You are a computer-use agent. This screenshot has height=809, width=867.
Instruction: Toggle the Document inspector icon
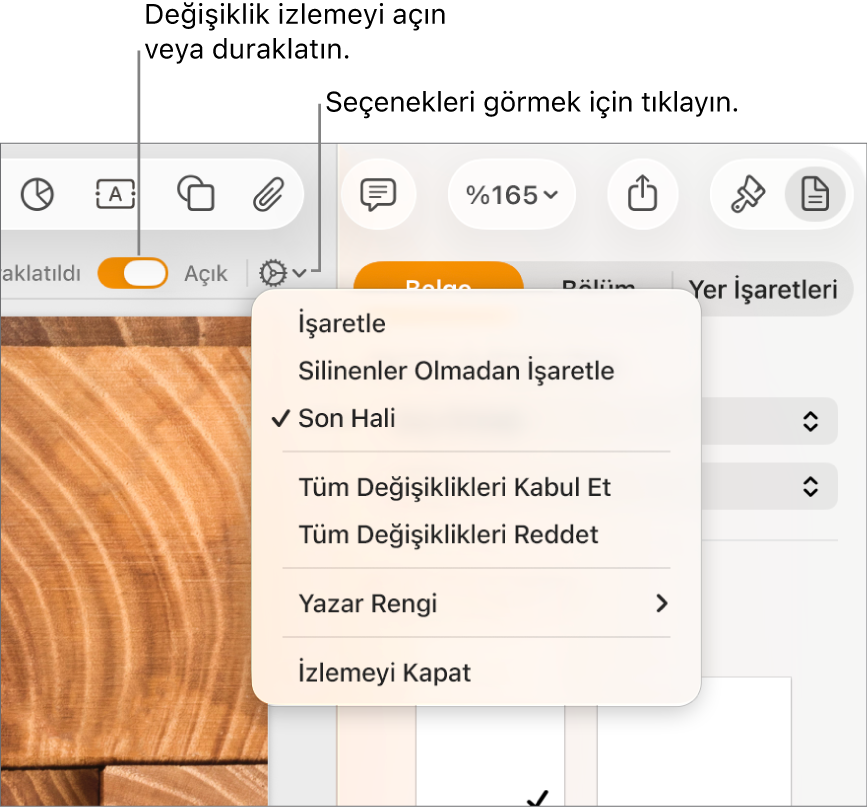(815, 194)
